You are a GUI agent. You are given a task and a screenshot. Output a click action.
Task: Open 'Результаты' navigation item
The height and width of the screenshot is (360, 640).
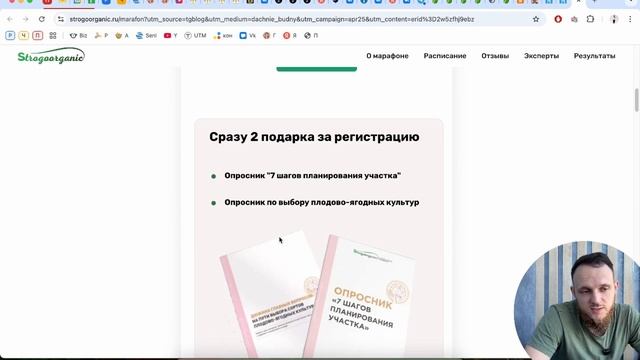[x=594, y=56]
